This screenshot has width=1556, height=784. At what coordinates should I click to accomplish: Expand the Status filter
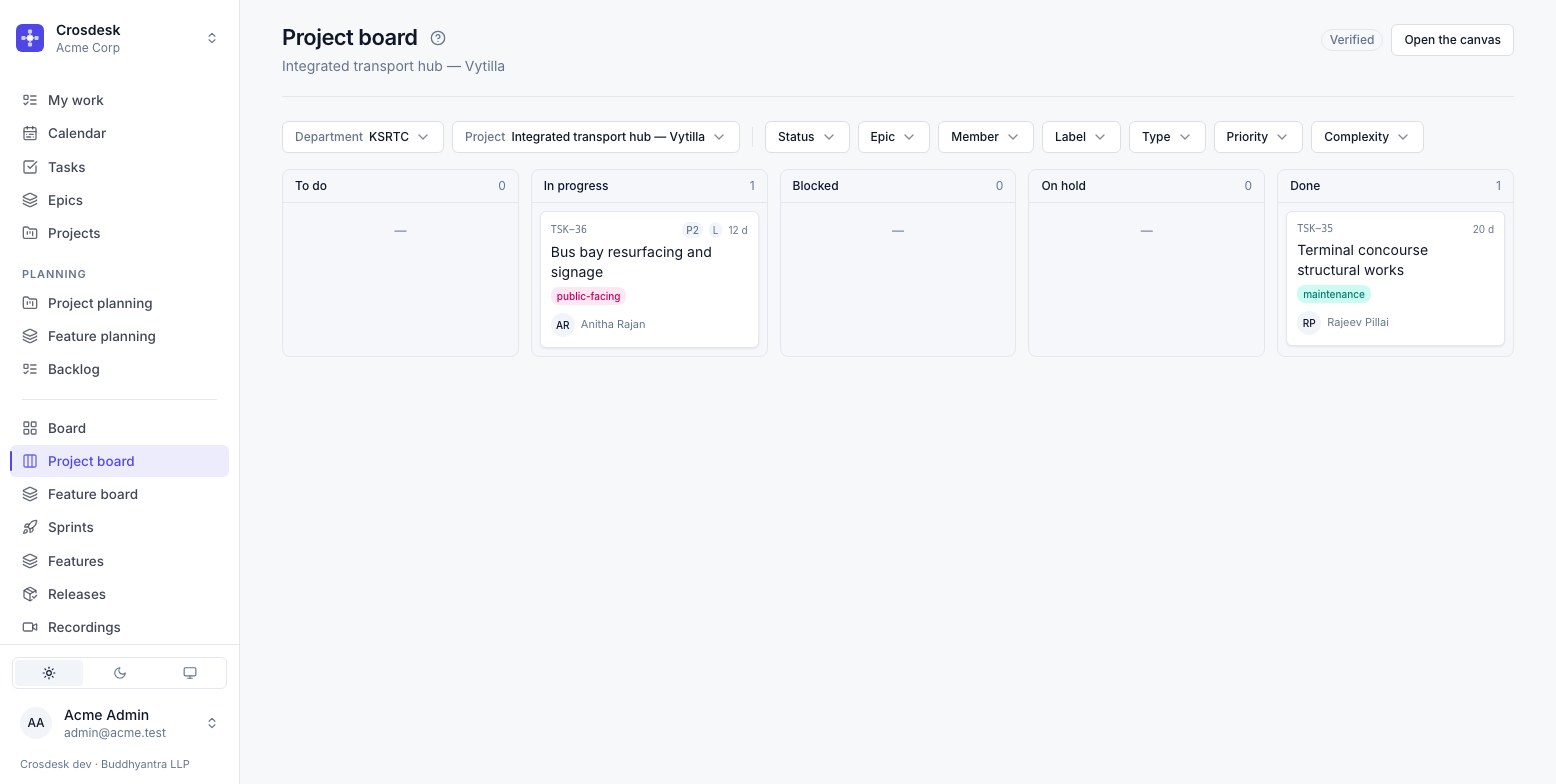coord(807,137)
